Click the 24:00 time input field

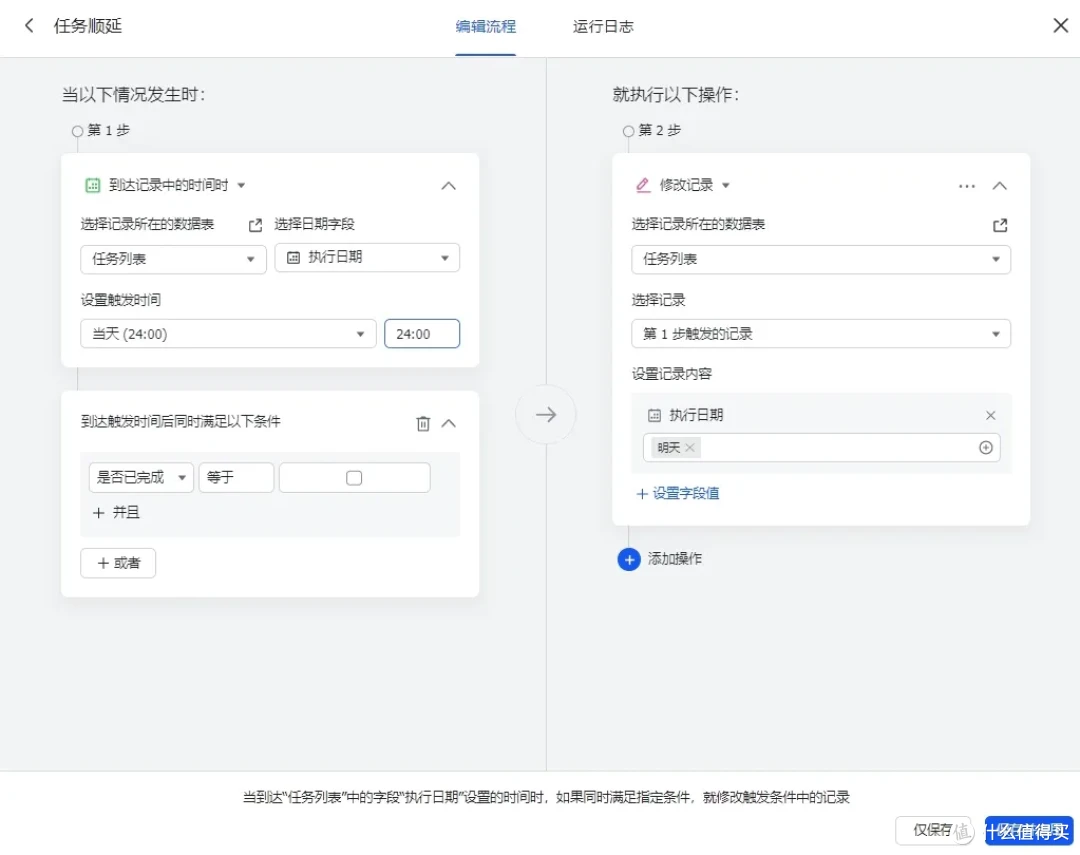pos(422,334)
